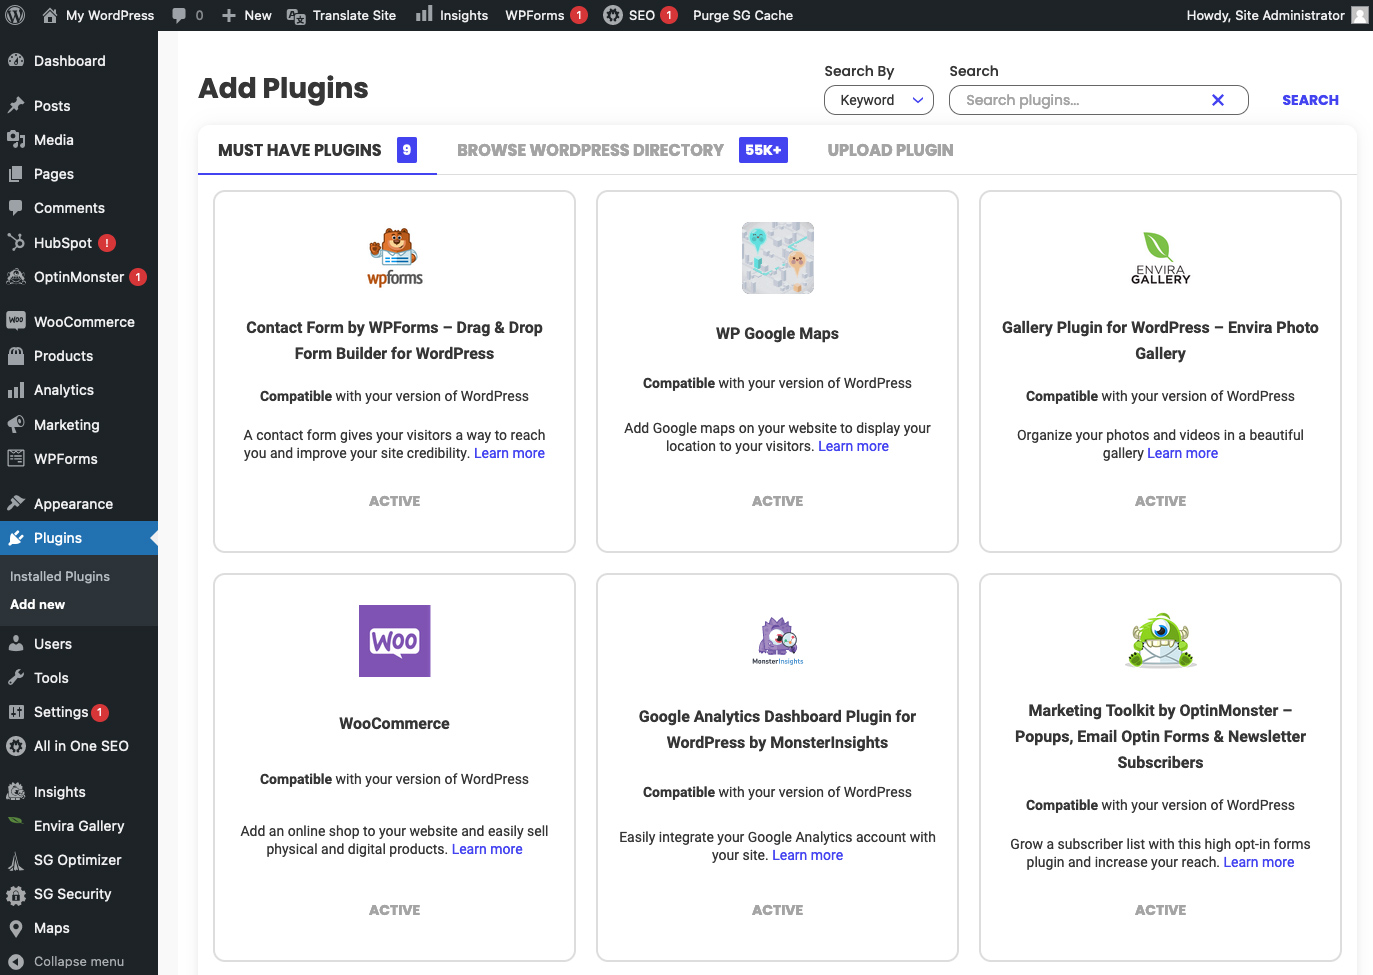Open Dashboard from the sidebar
Viewport: 1373px width, 975px height.
[79, 61]
